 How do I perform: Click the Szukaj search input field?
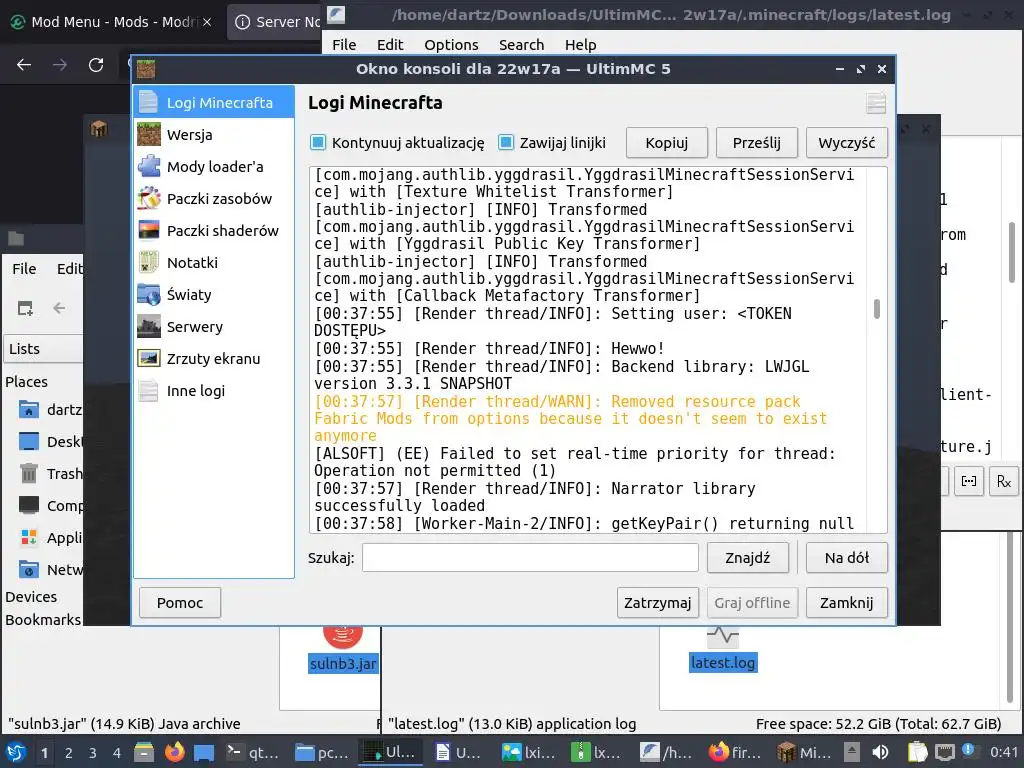click(x=530, y=558)
